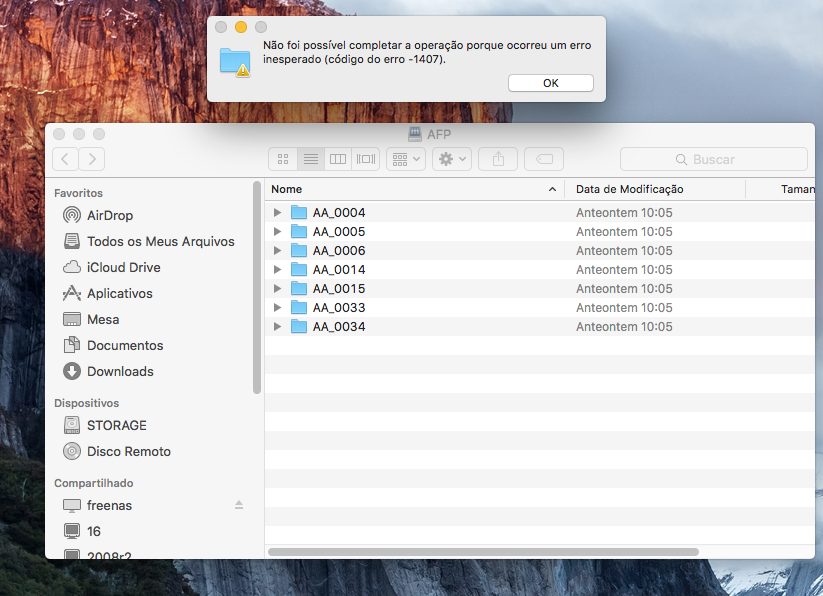Open AirDrop in the sidebar

(x=109, y=215)
